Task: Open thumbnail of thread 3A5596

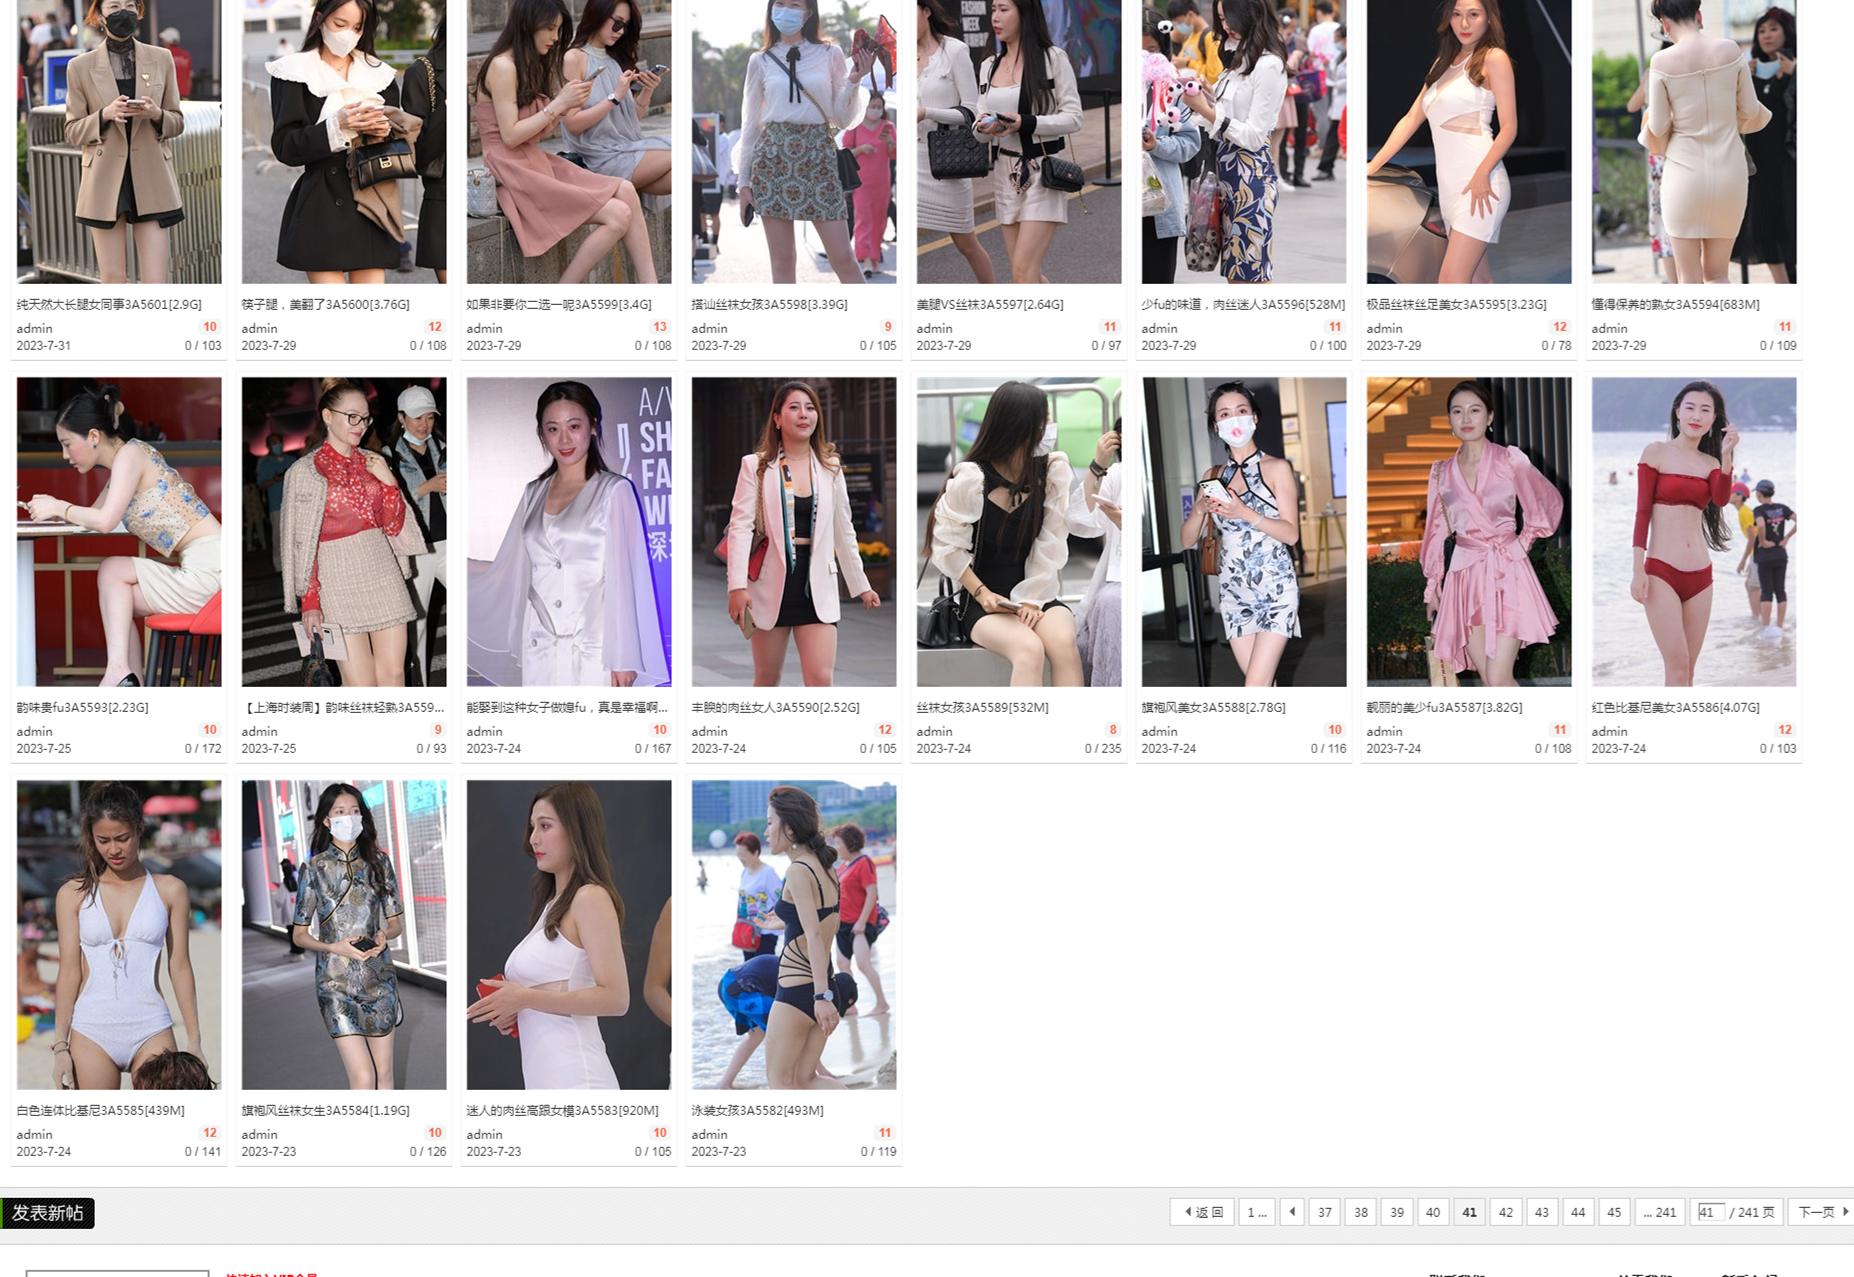Action: point(1244,141)
